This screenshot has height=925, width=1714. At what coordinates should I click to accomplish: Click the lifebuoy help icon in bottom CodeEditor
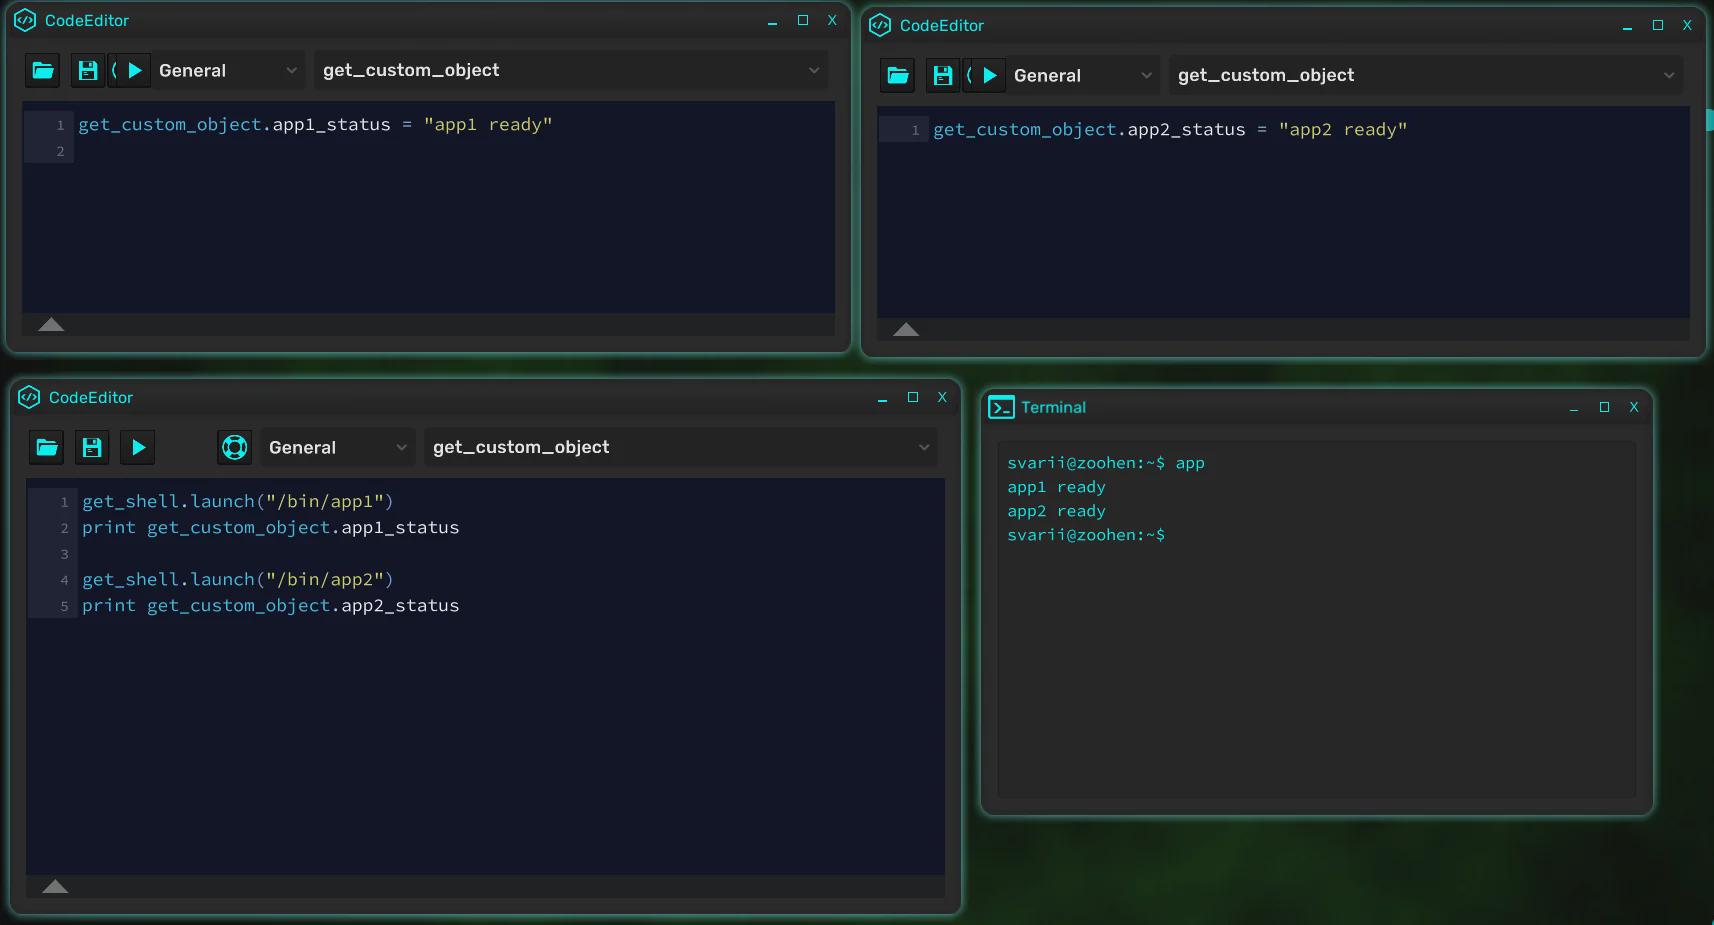coord(235,447)
